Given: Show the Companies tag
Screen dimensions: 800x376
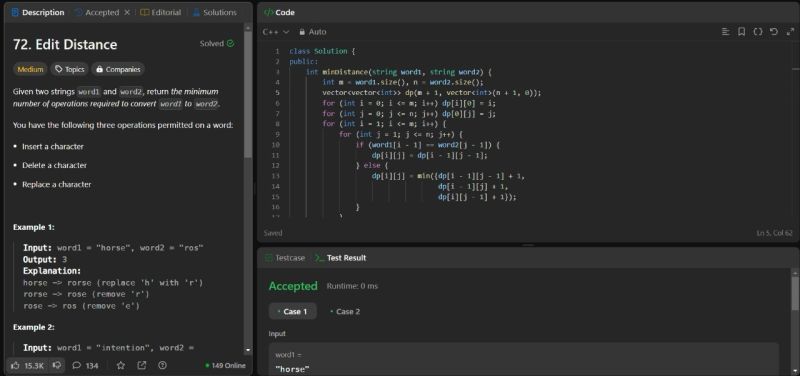Looking at the screenshot, I should tap(118, 69).
